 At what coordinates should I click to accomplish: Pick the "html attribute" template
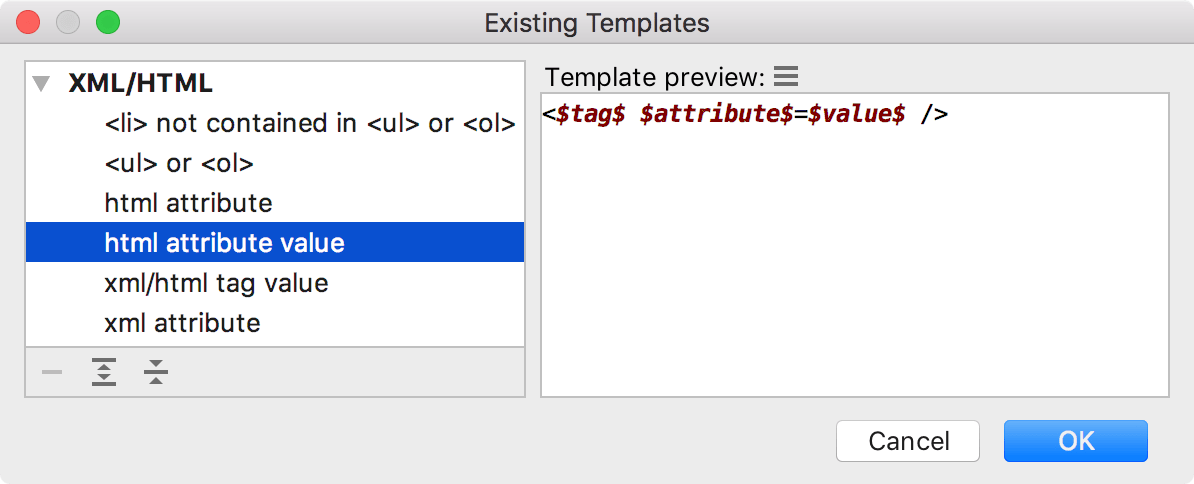click(x=188, y=203)
